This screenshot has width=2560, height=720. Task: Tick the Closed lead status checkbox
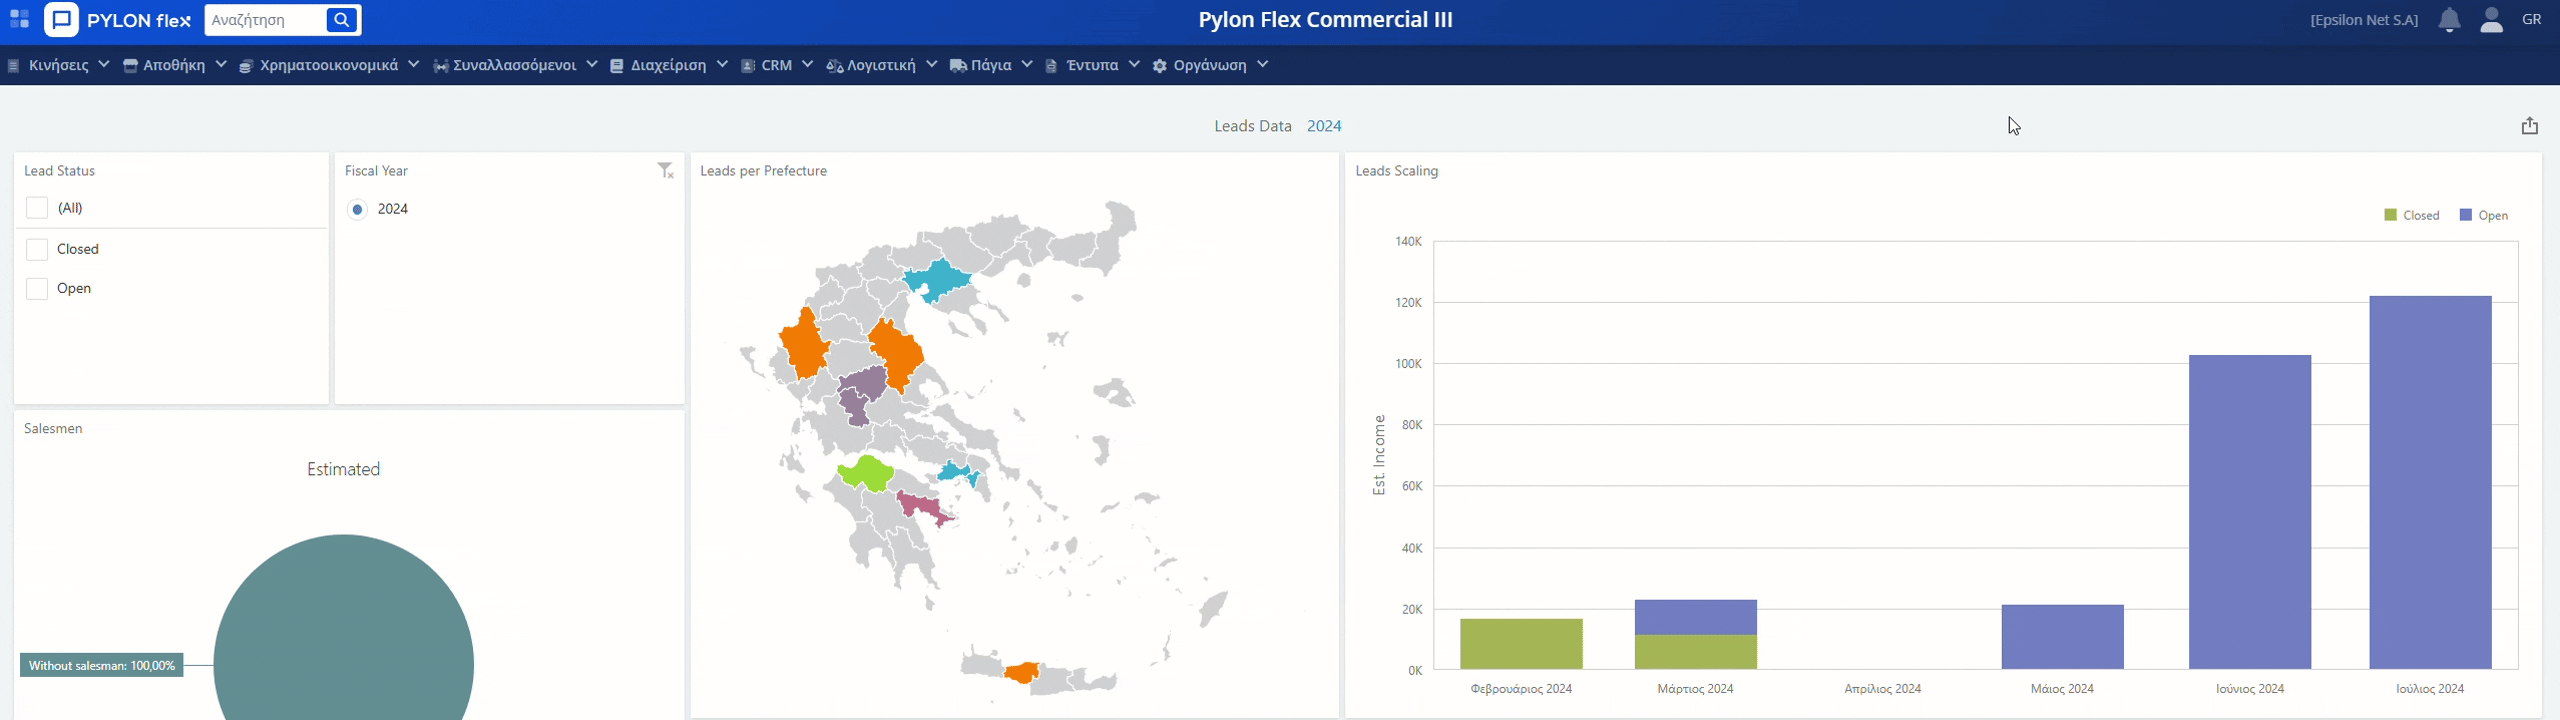tap(37, 249)
